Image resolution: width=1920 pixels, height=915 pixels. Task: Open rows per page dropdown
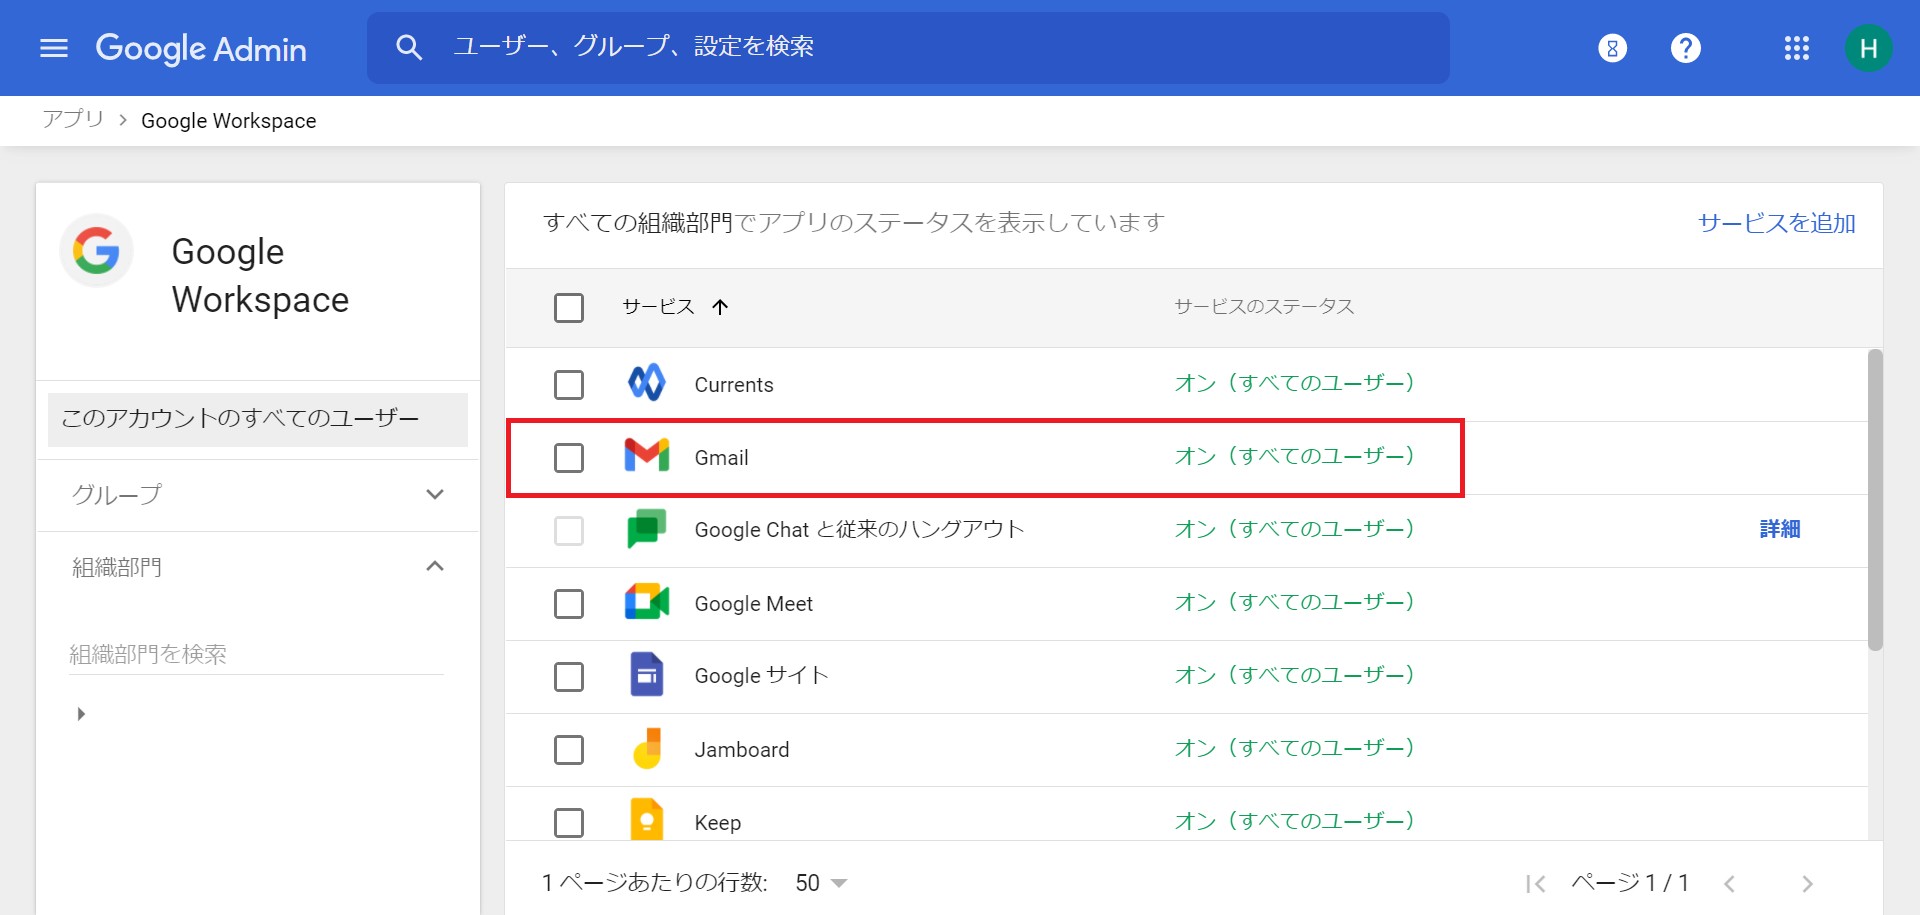(822, 883)
